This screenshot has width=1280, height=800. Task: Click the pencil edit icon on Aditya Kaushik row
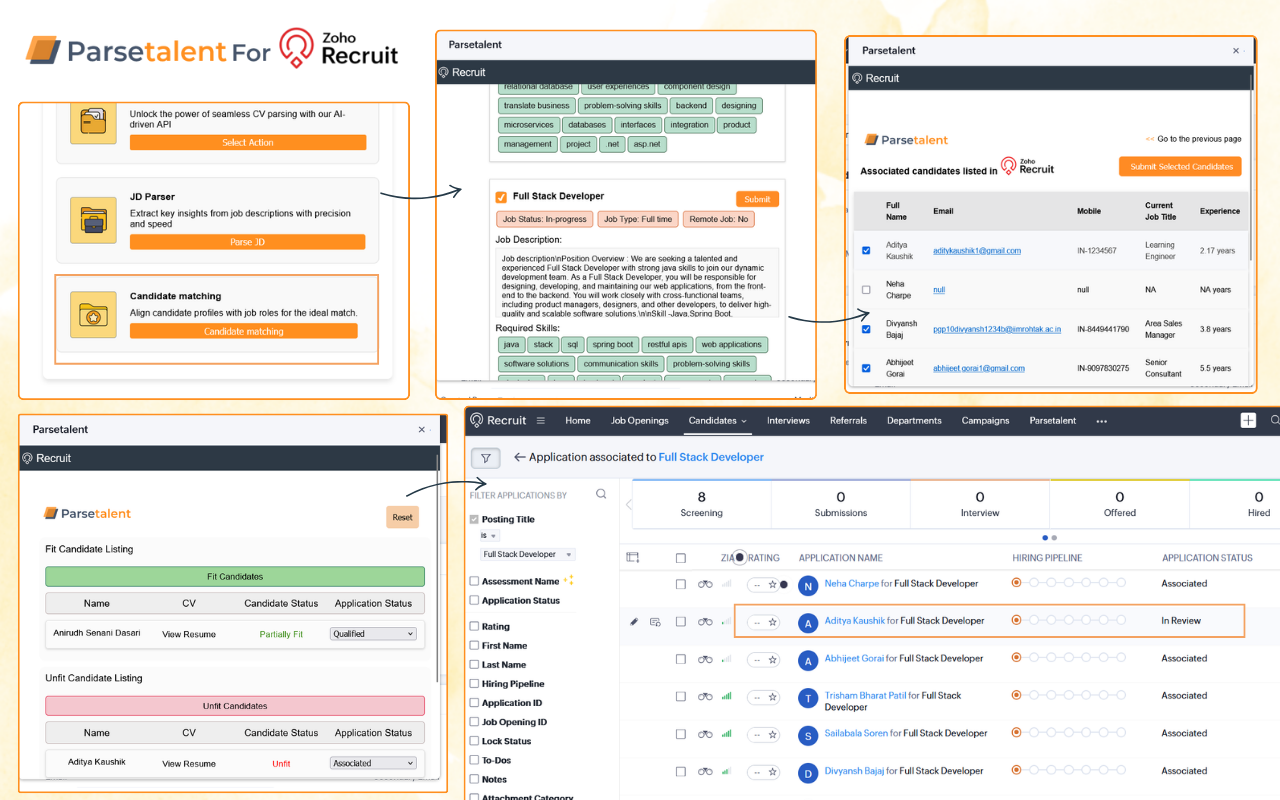click(634, 621)
